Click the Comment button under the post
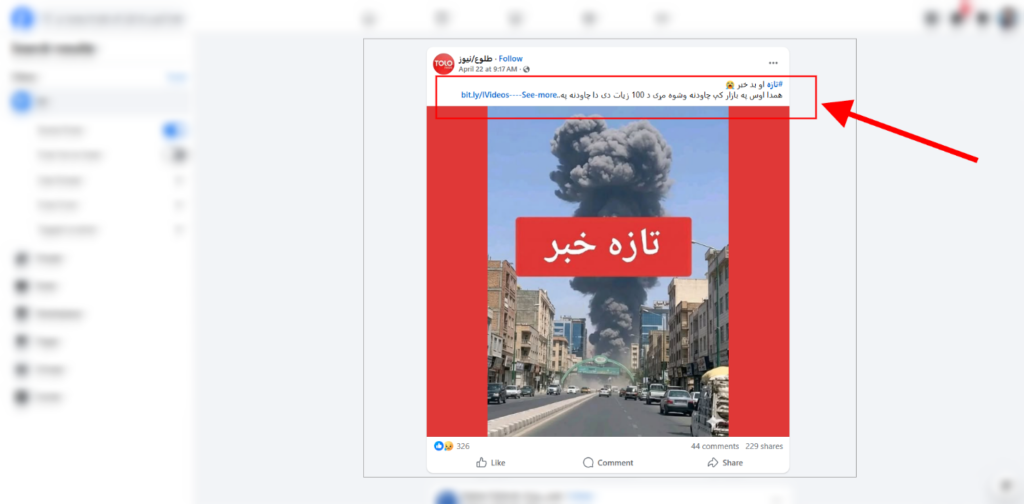Screen dimensions: 1024x504 coord(608,462)
